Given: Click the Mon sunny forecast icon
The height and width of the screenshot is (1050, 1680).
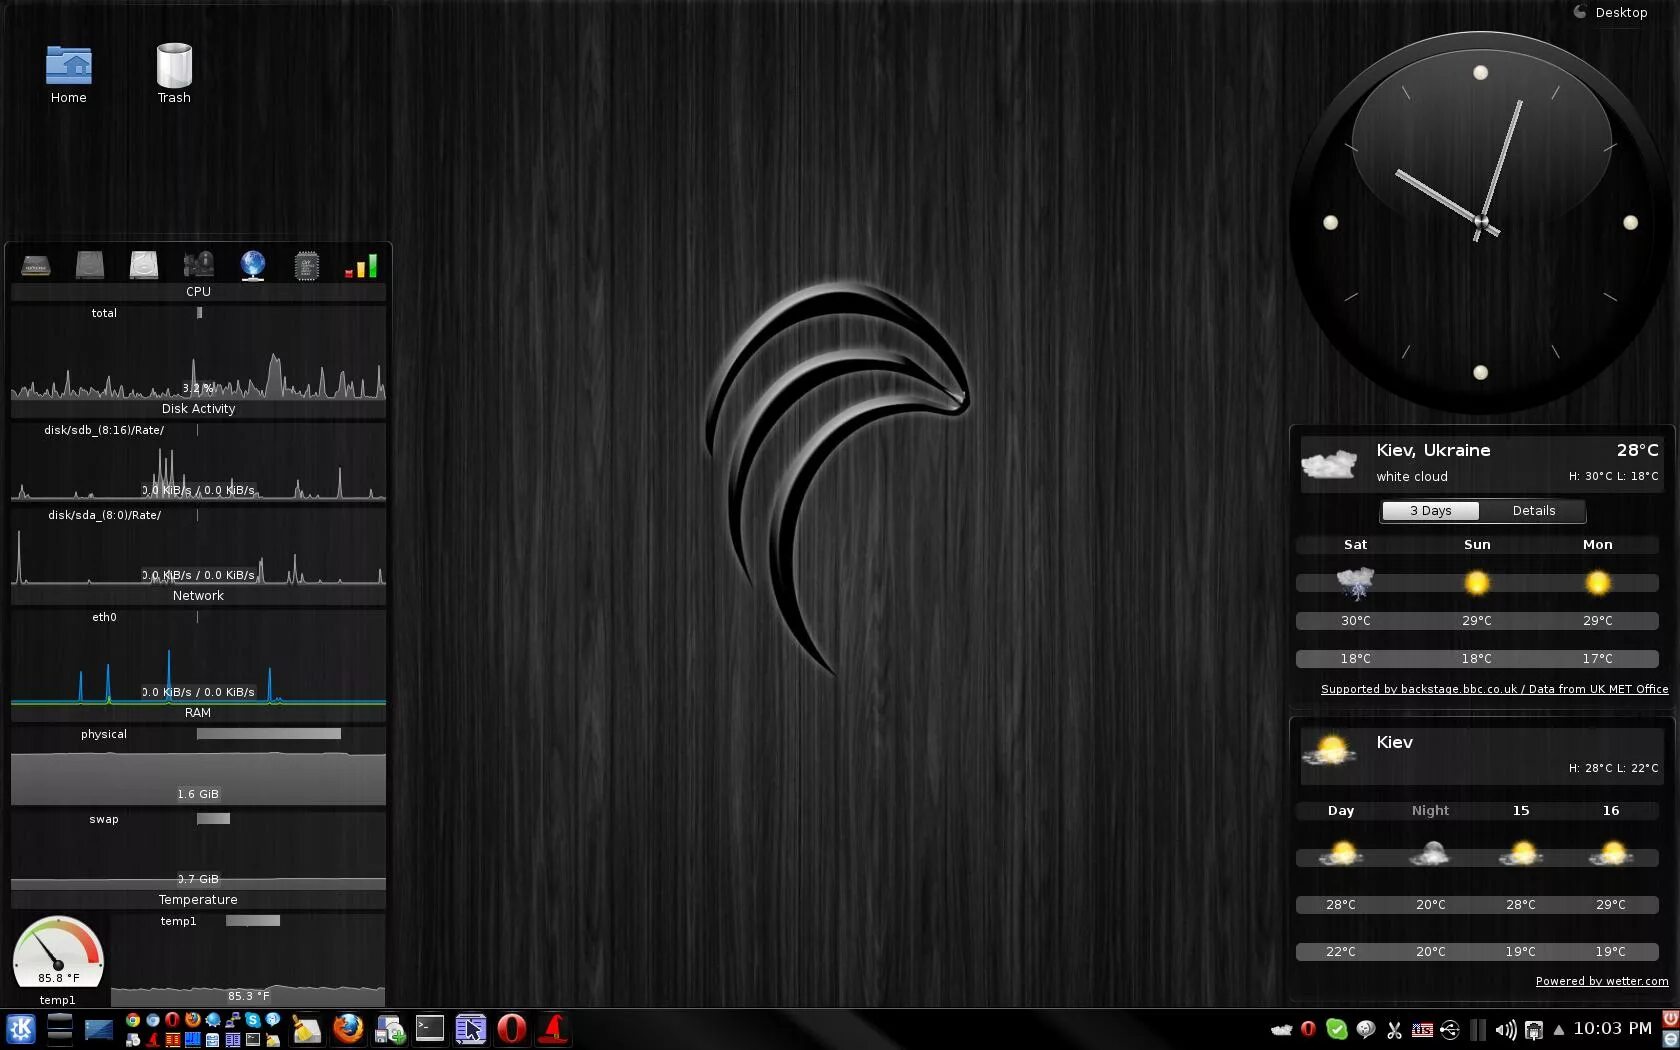Looking at the screenshot, I should pyautogui.click(x=1598, y=583).
